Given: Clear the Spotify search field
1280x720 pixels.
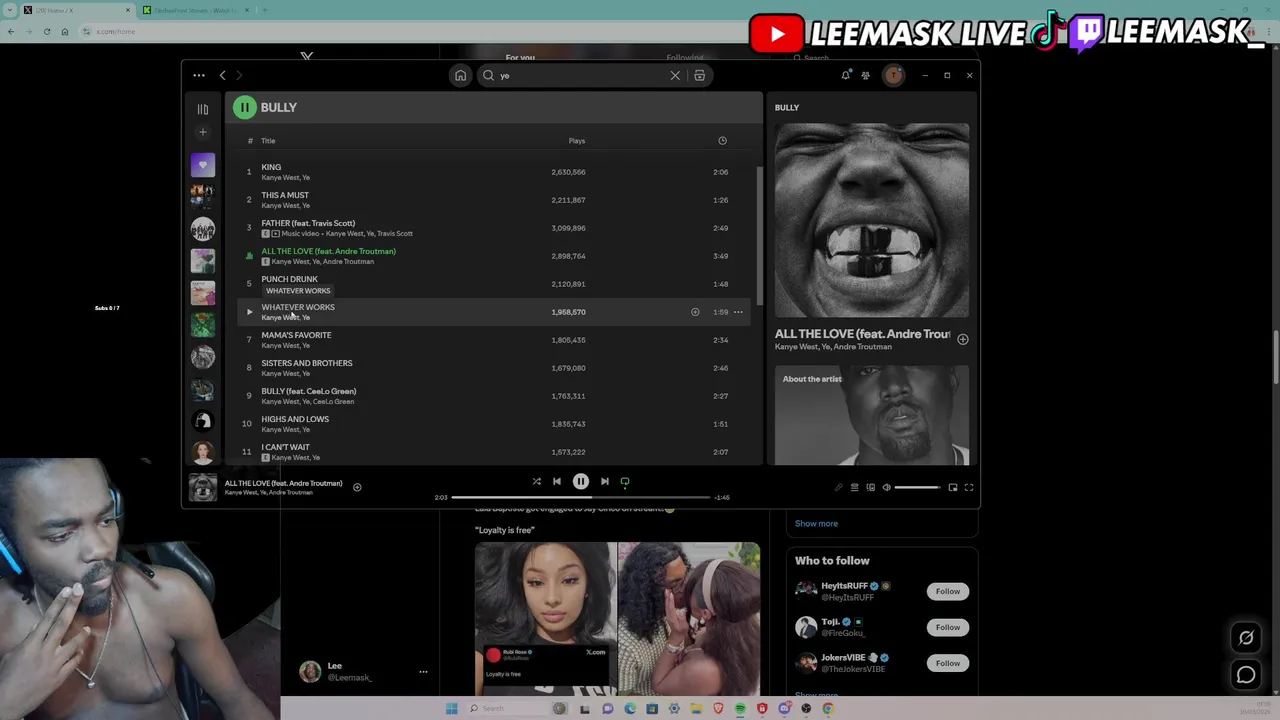Looking at the screenshot, I should (675, 75).
